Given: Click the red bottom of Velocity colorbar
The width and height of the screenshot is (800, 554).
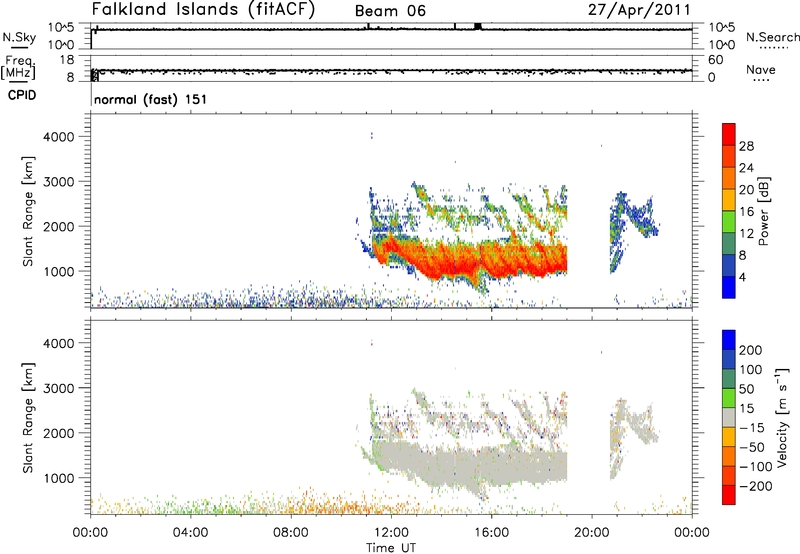Looking at the screenshot, I should [729, 495].
